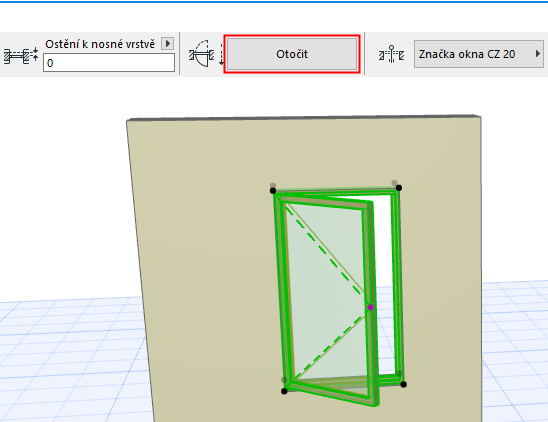The image size is (548, 422).
Task: Select the black top-left window hotspot
Action: click(273, 191)
